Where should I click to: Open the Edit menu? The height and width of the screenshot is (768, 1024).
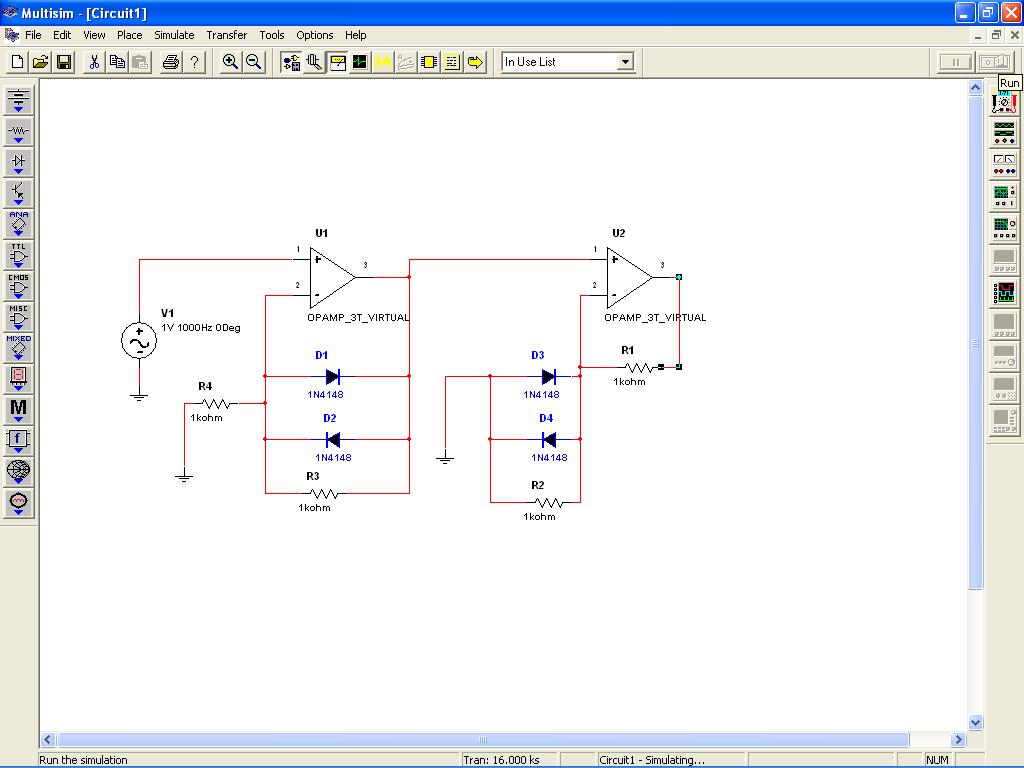[62, 35]
